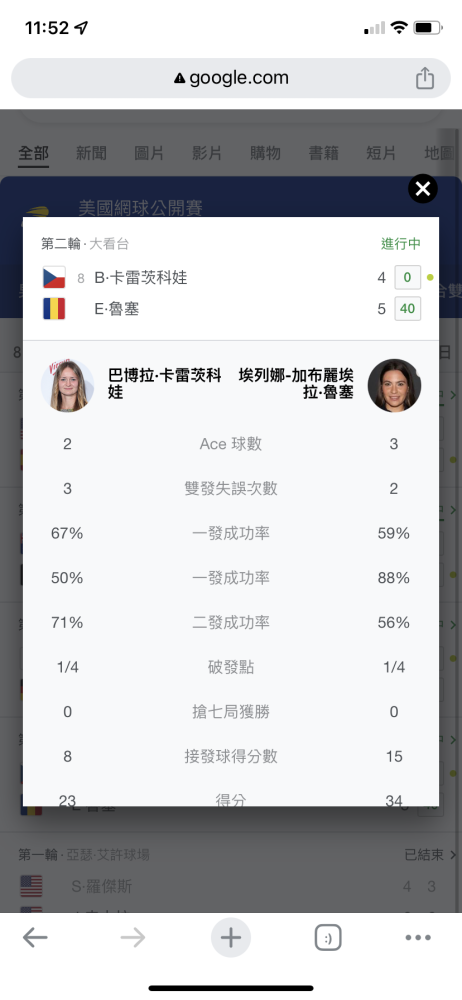
Task: Tap the Romanian flag icon
Action: [x=54, y=309]
